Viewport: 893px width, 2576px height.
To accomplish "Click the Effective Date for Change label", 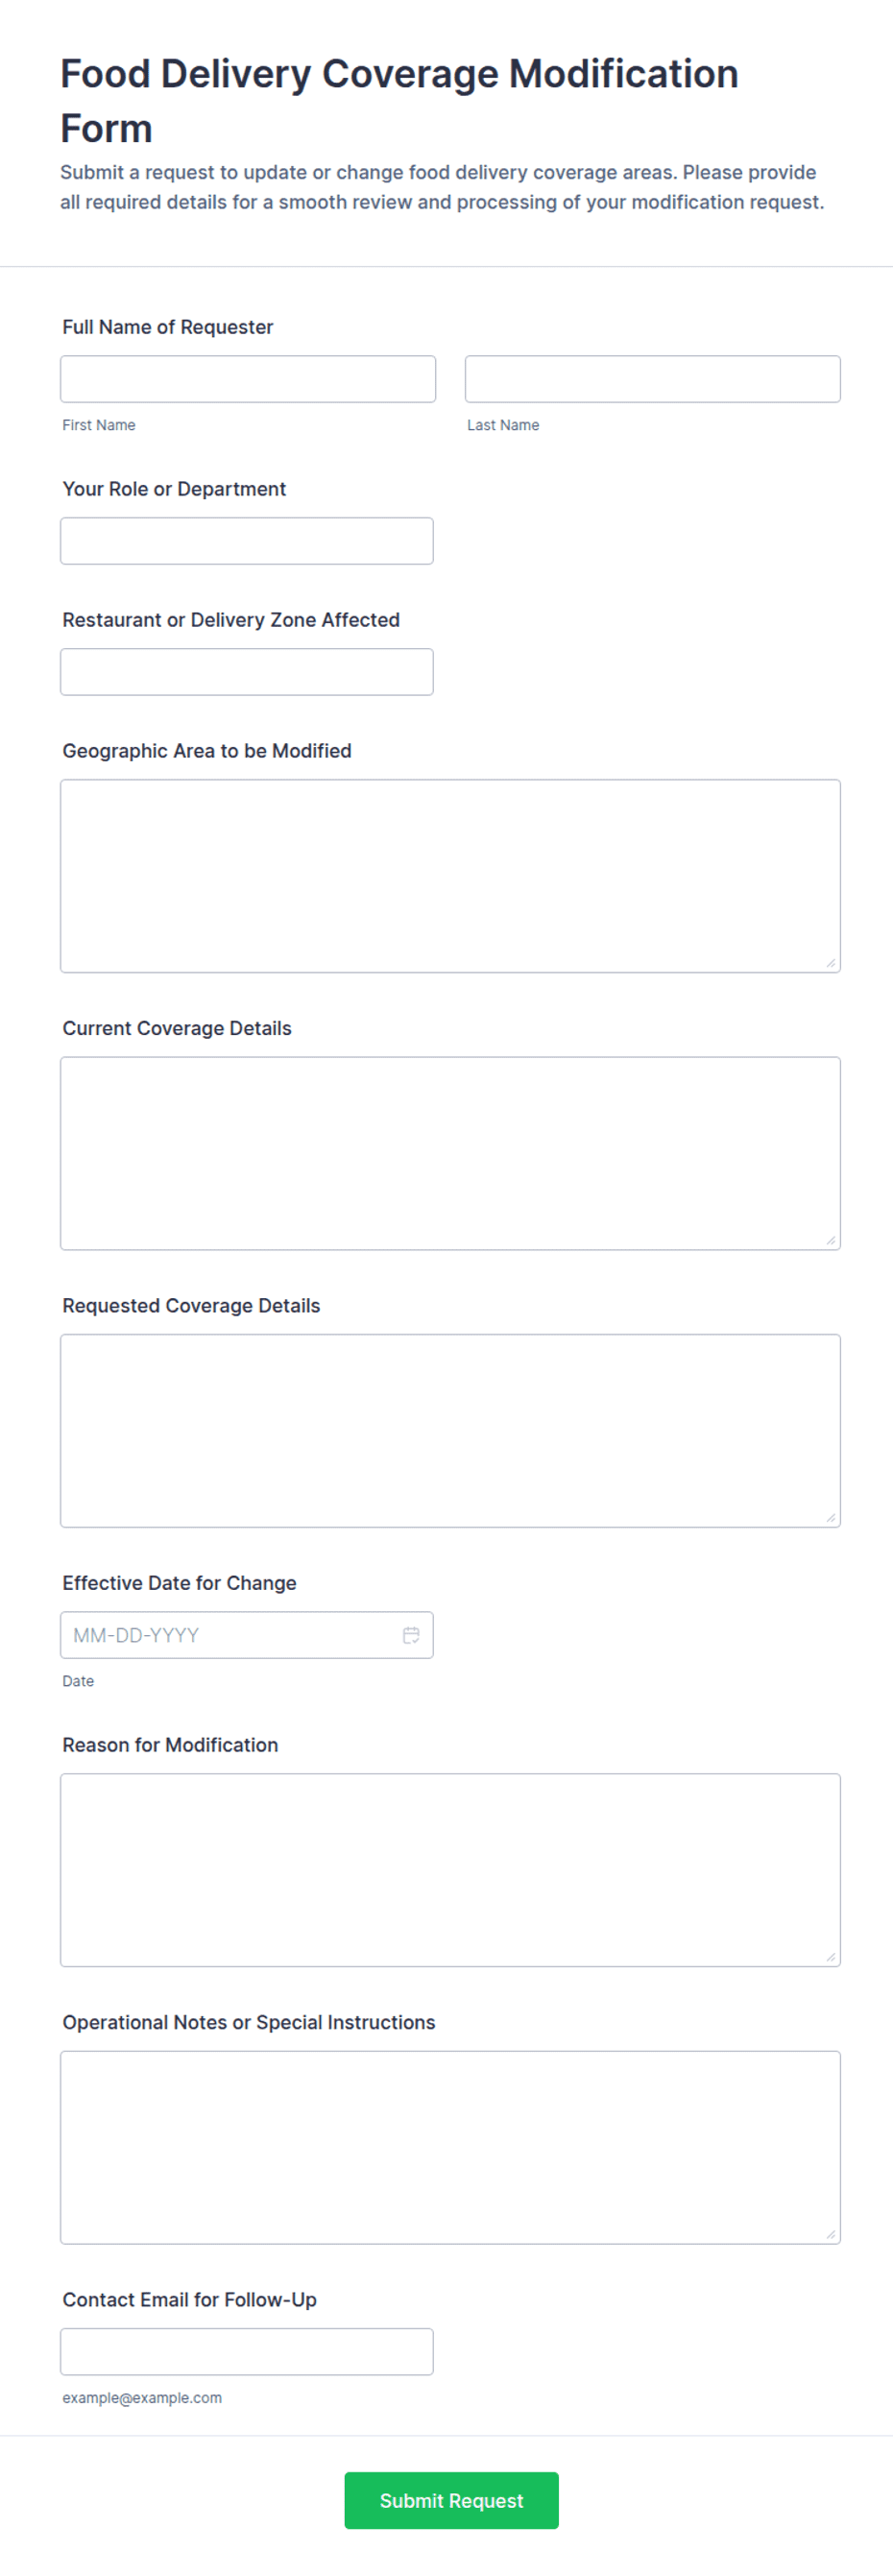I will point(180,1583).
